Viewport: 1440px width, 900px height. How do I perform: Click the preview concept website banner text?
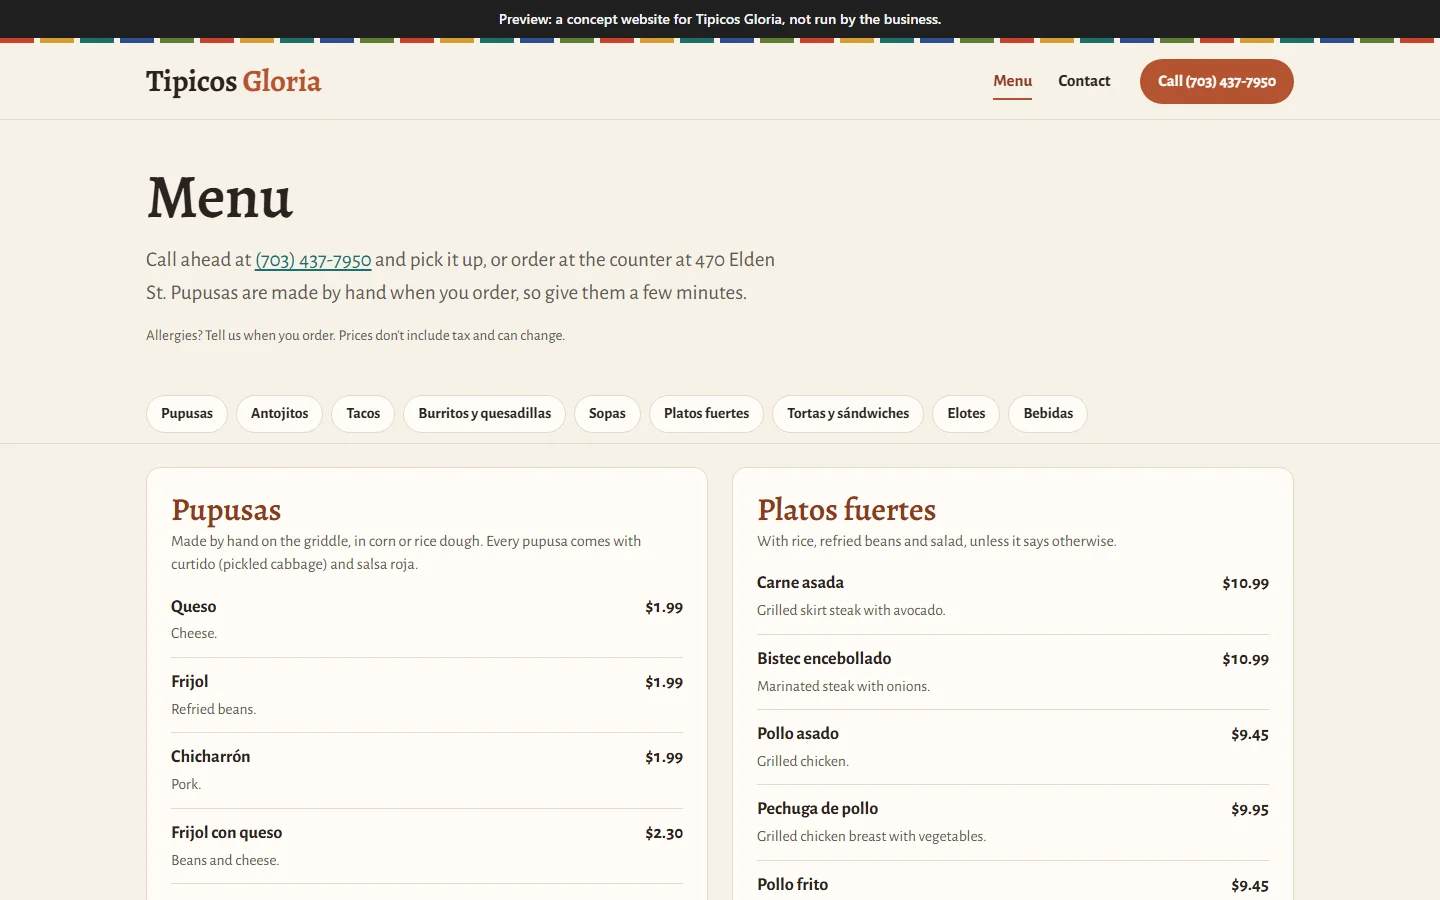coord(720,19)
